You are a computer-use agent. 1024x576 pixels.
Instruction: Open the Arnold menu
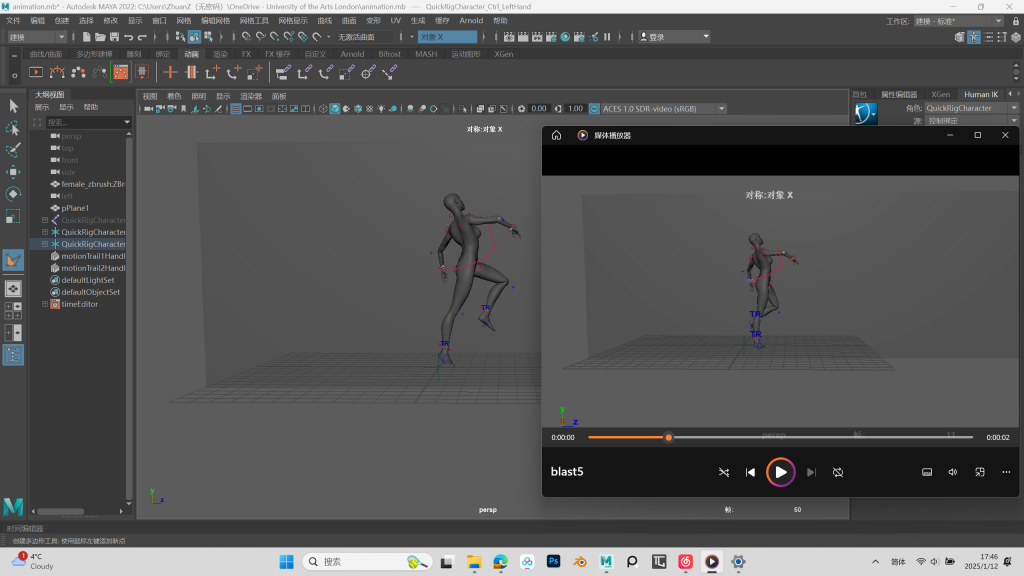pyautogui.click(x=471, y=20)
